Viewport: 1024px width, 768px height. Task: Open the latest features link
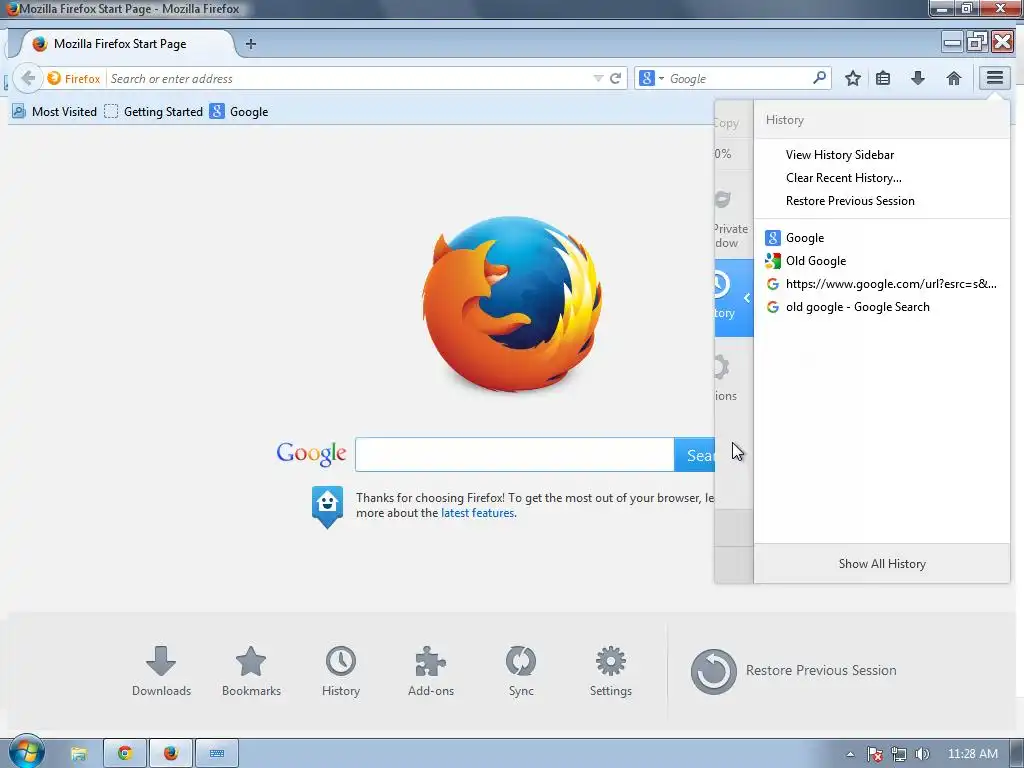(x=477, y=513)
